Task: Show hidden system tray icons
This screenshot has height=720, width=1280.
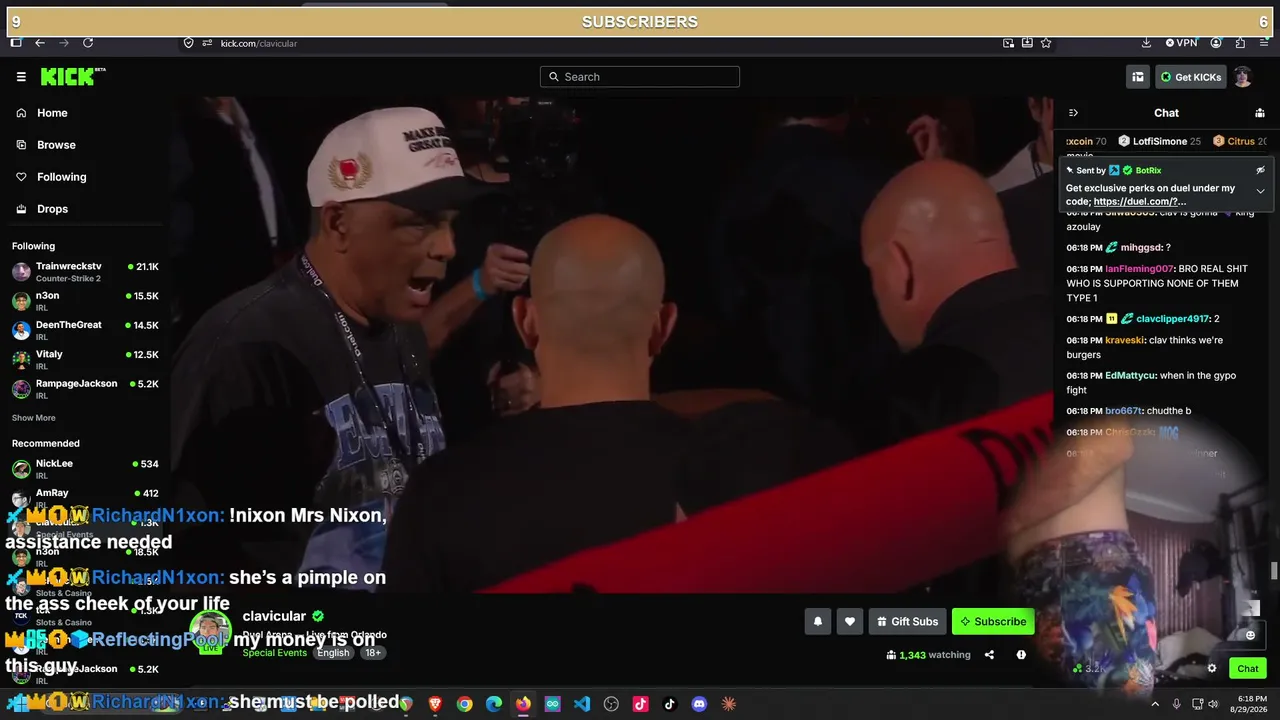Action: coord(1155,704)
